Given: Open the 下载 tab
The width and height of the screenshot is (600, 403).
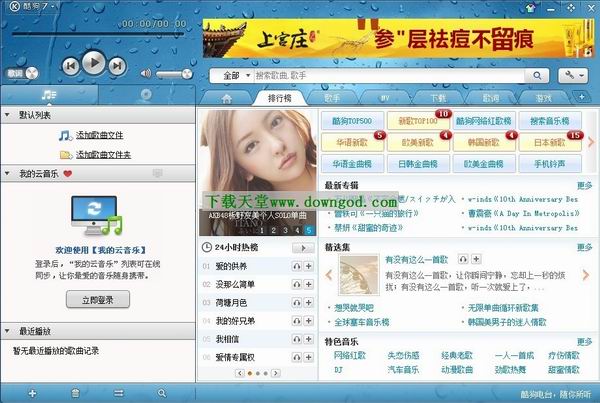Looking at the screenshot, I should pos(438,98).
